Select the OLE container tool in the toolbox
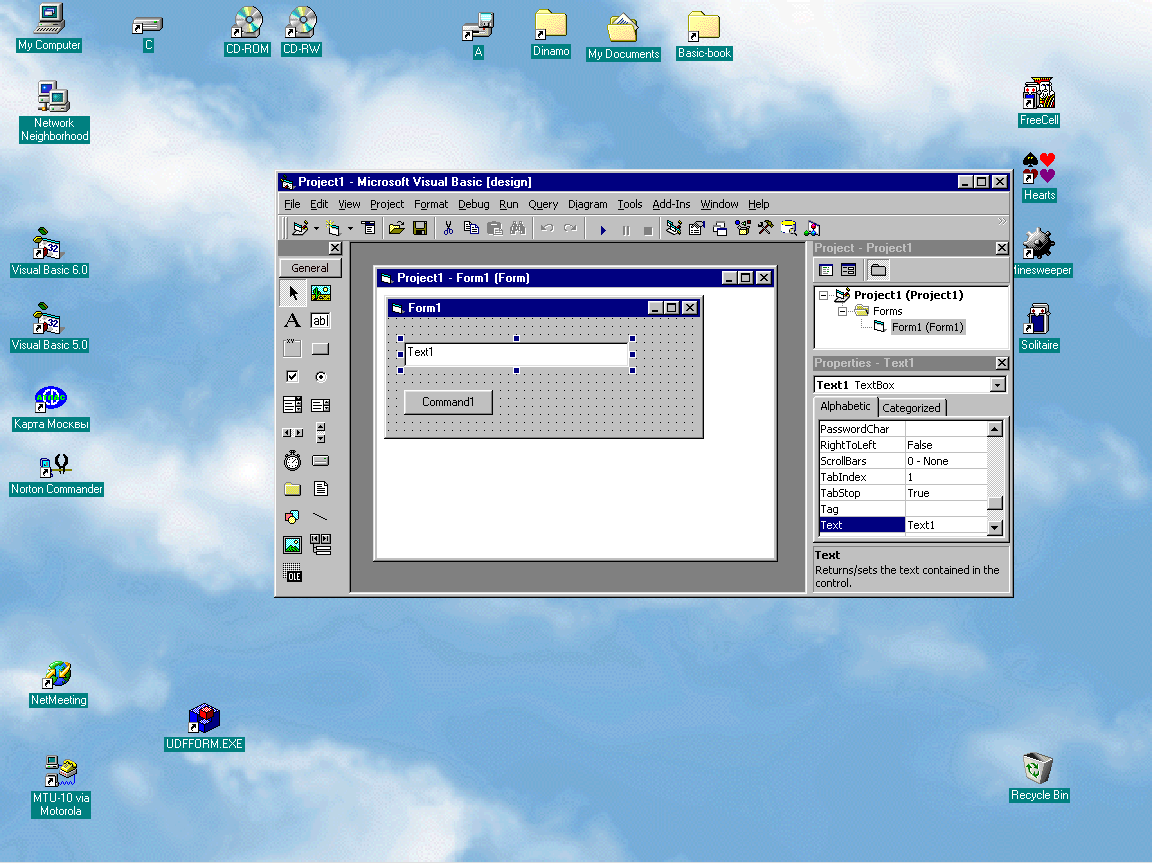This screenshot has width=1152, height=864. (293, 572)
